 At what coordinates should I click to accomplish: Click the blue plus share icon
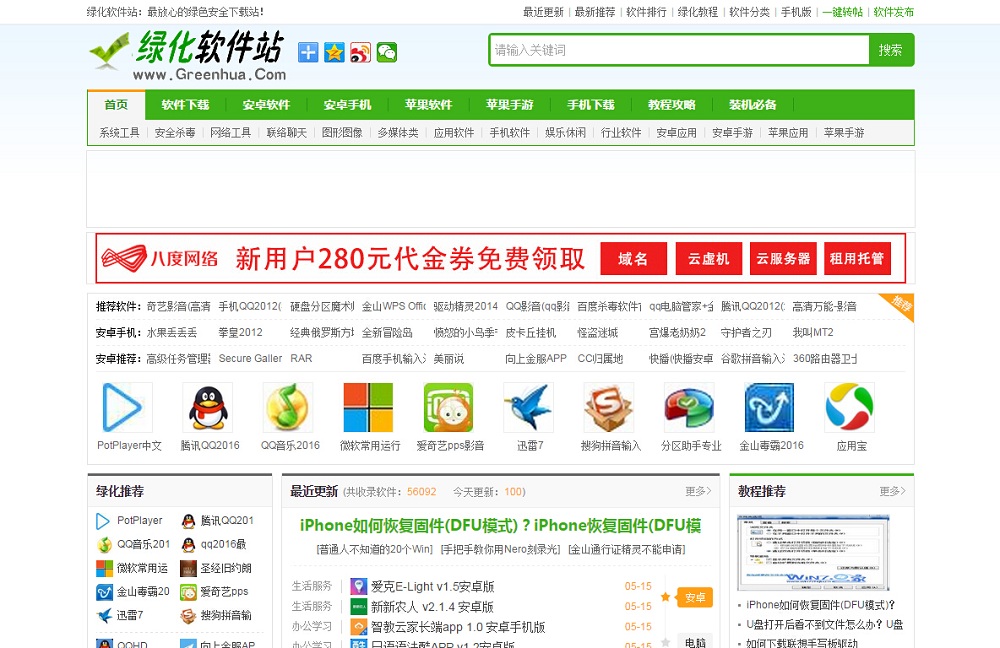coord(308,52)
